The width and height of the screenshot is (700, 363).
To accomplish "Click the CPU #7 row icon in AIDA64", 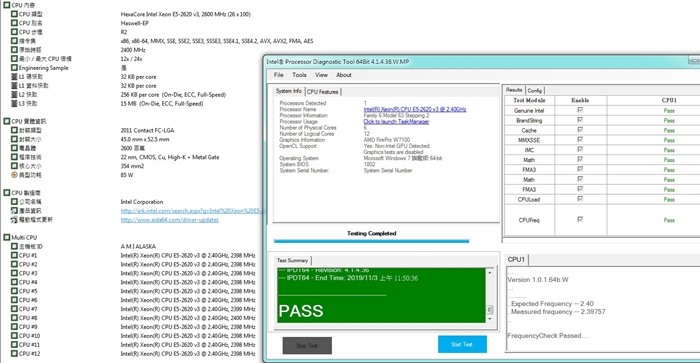I will [14, 309].
